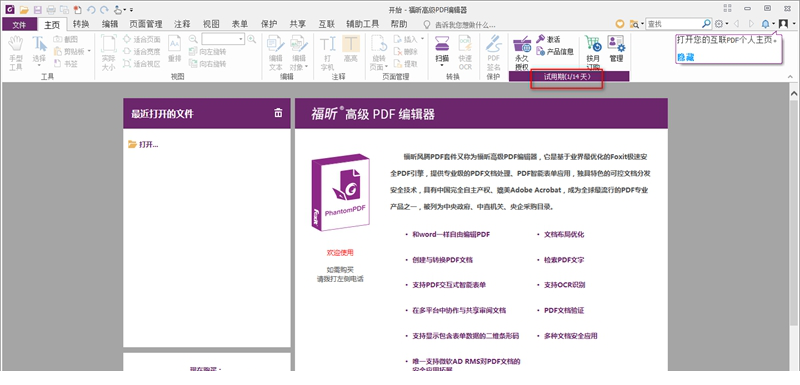The height and width of the screenshot is (385, 800).
Task: Open the customize quick access toolbar arrow
Action: tap(131, 9)
